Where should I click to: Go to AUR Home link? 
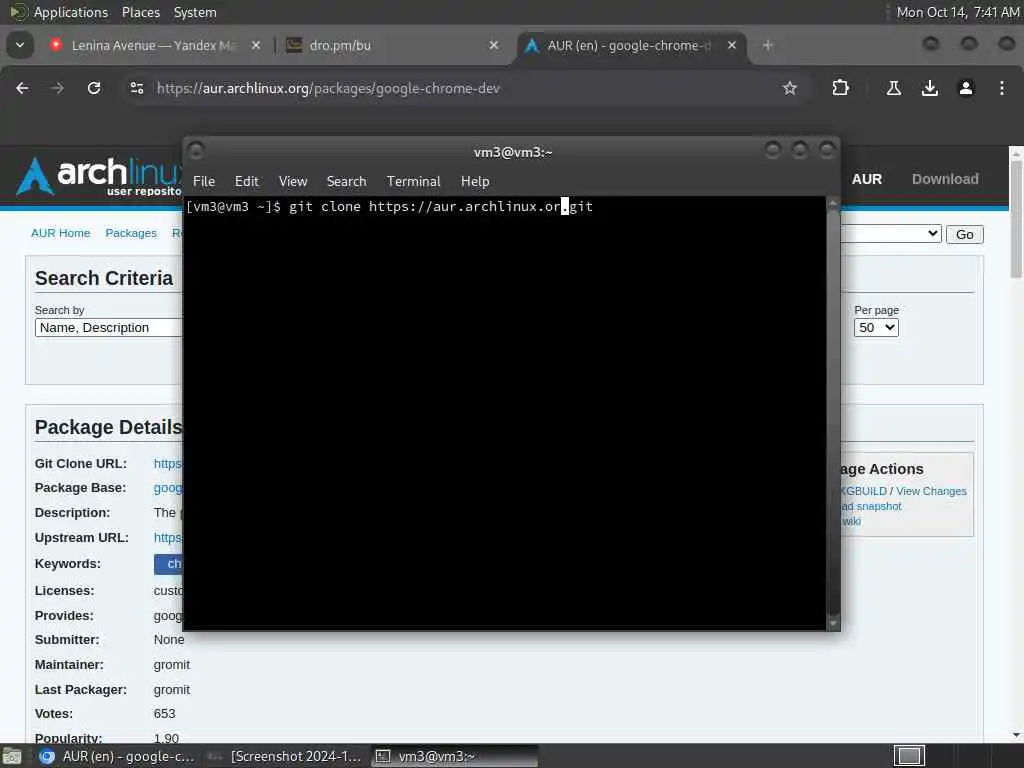tap(61, 233)
